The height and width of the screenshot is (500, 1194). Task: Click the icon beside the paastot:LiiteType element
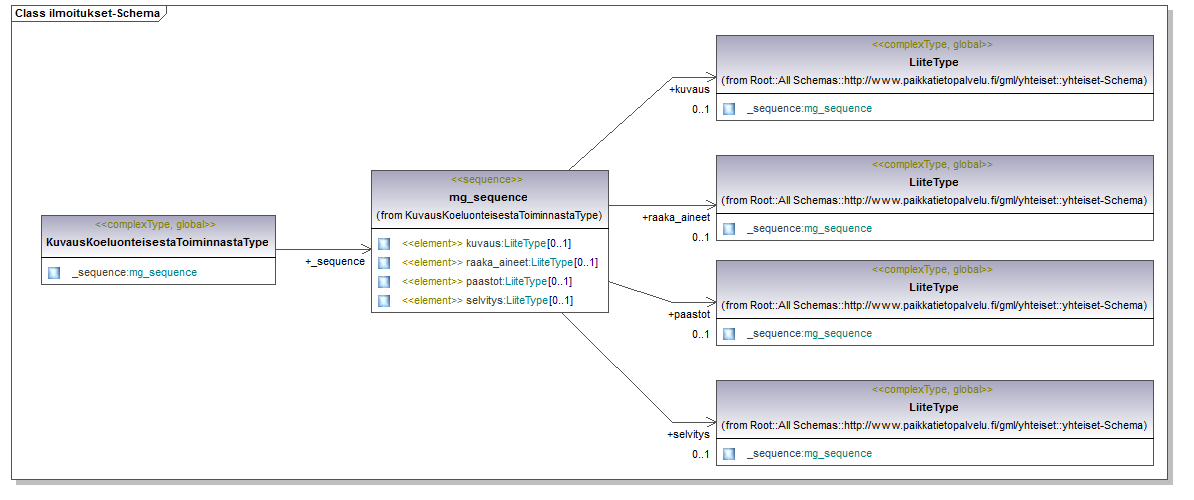[x=384, y=282]
